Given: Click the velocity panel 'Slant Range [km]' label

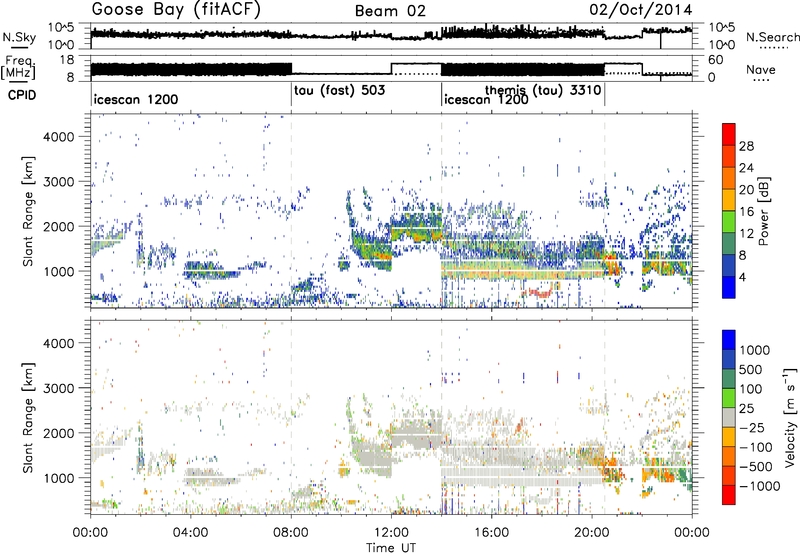Looking at the screenshot, I should pyautogui.click(x=29, y=417).
